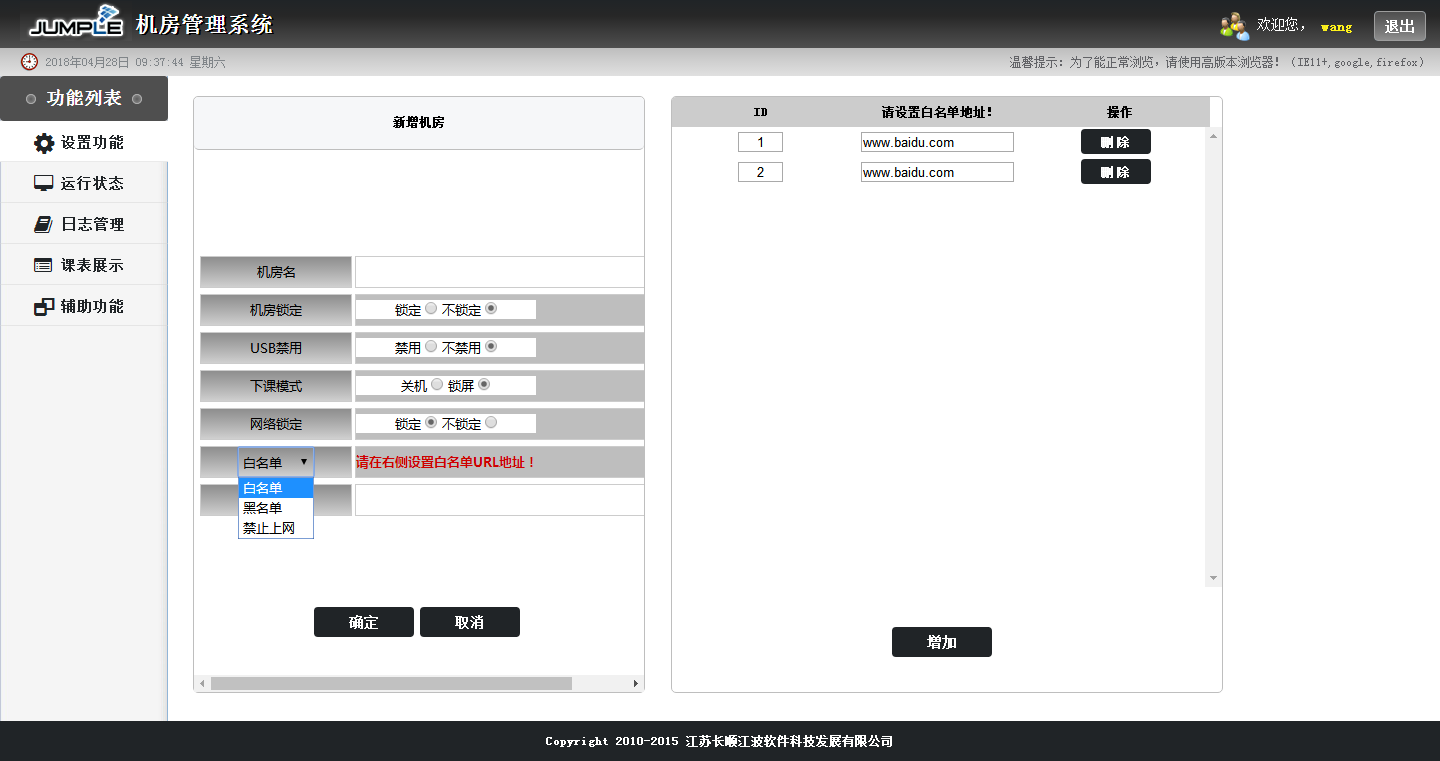Open 运行状态 in the sidebar menu

92,183
